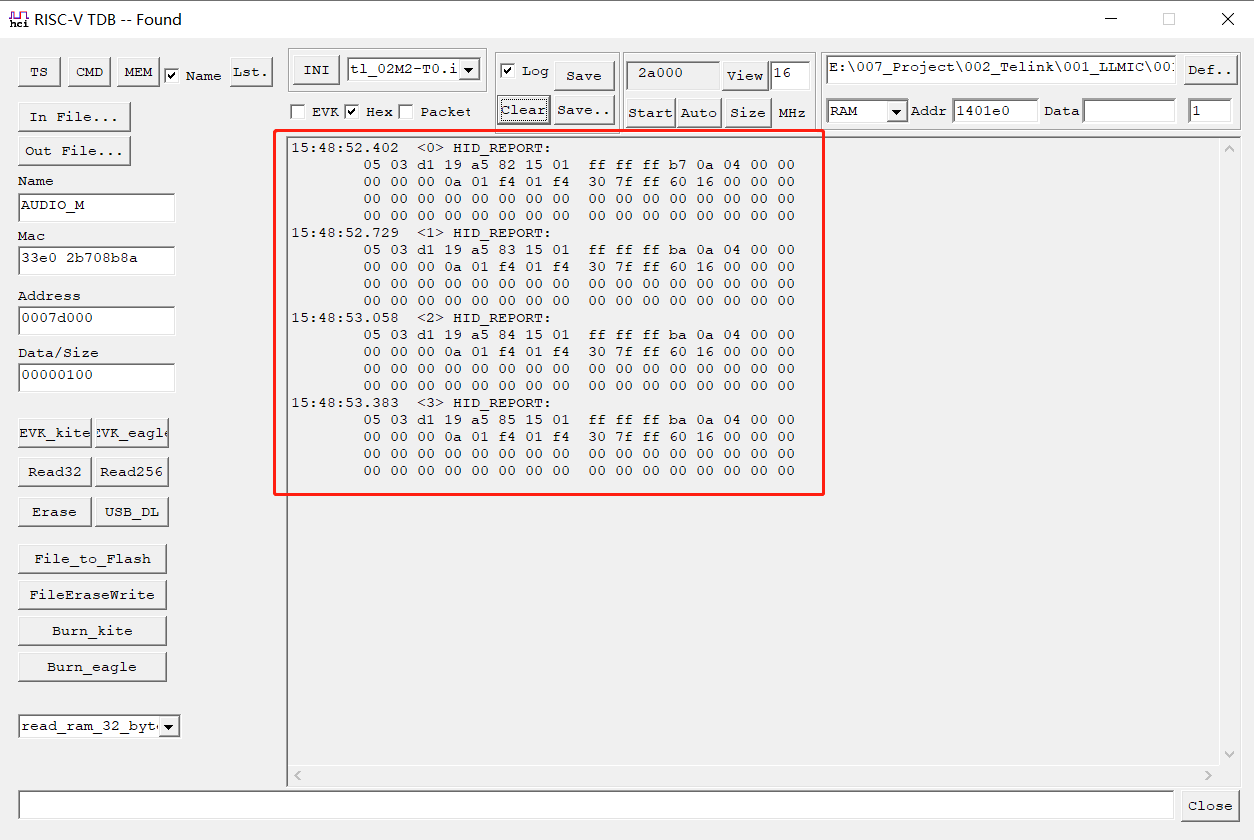The image size is (1254, 840).
Task: Toggle the Log checkbox
Action: [x=509, y=69]
